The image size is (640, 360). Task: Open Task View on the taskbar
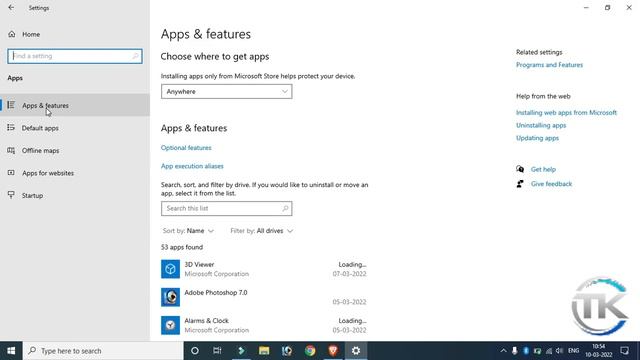217,351
